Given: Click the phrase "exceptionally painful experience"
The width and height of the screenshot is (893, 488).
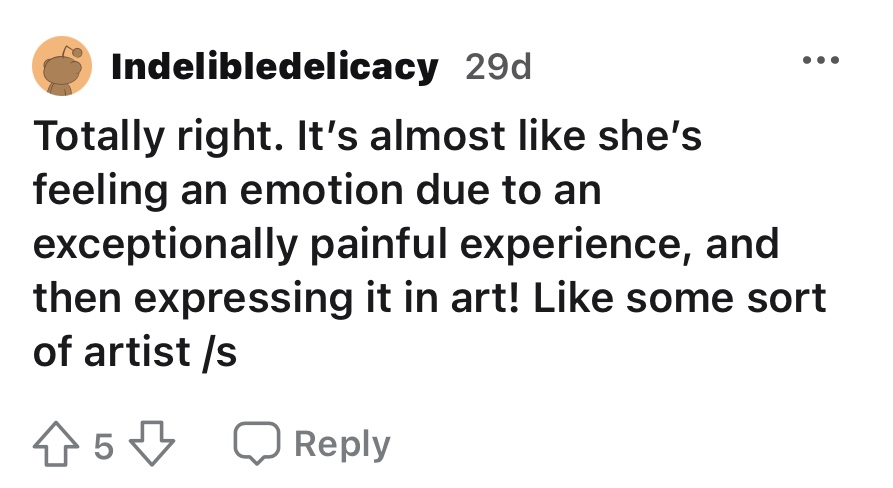Looking at the screenshot, I should (x=356, y=245).
